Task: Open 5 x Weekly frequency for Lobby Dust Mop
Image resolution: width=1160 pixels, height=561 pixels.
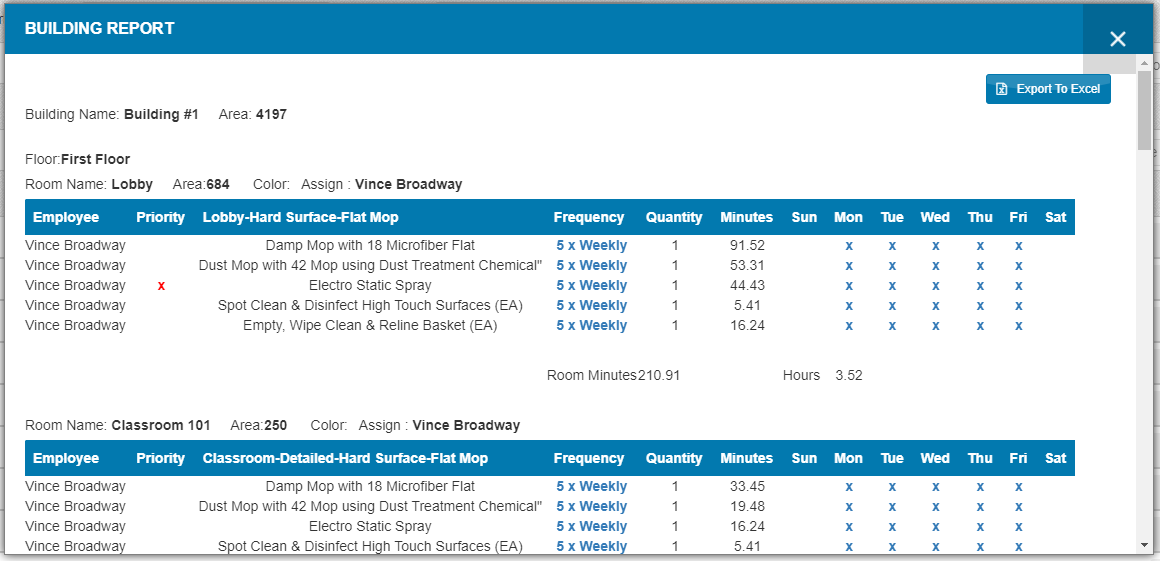Action: [591, 266]
